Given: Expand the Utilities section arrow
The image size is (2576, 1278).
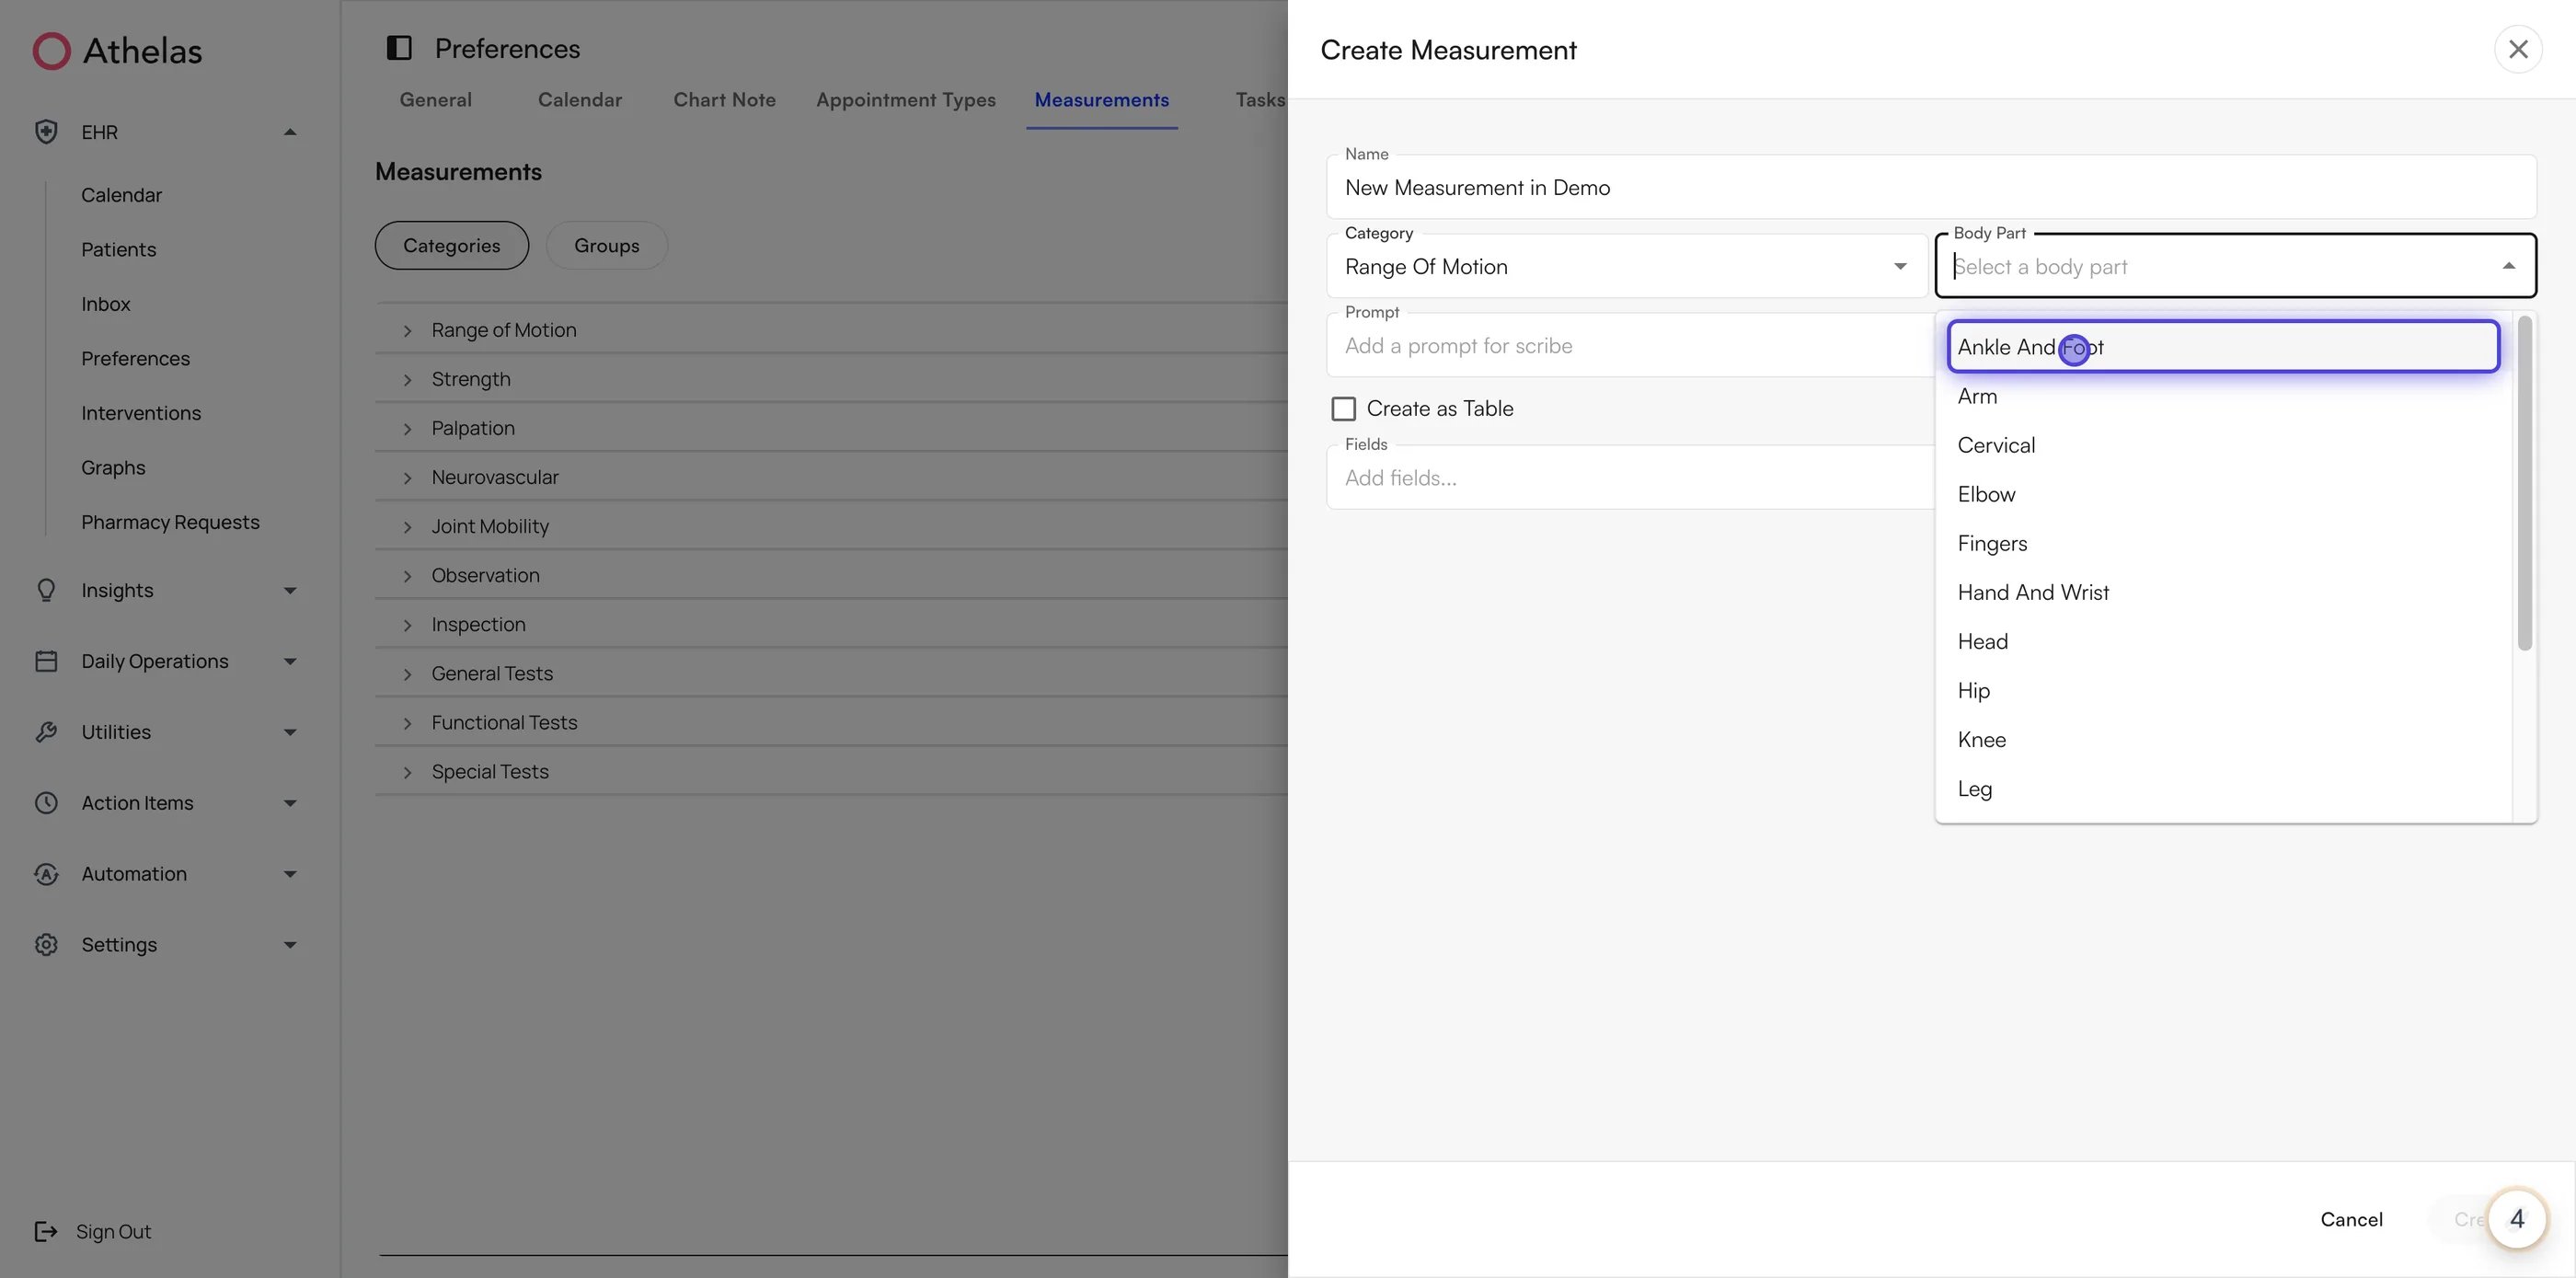Looking at the screenshot, I should (290, 732).
